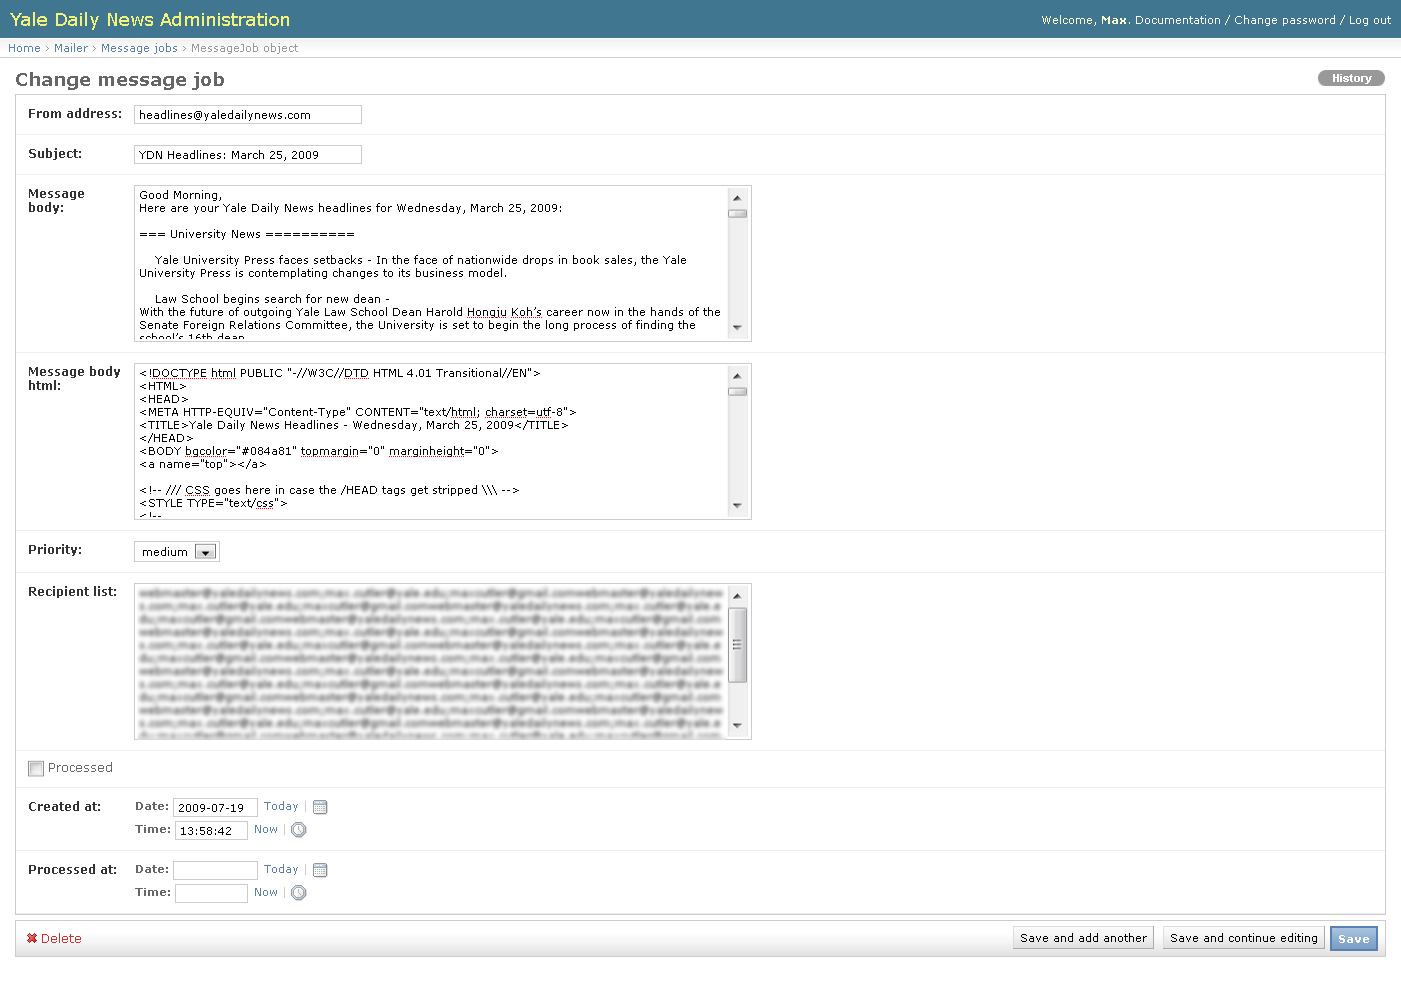
Task: Open calendar picker for Created at date
Action: click(320, 807)
